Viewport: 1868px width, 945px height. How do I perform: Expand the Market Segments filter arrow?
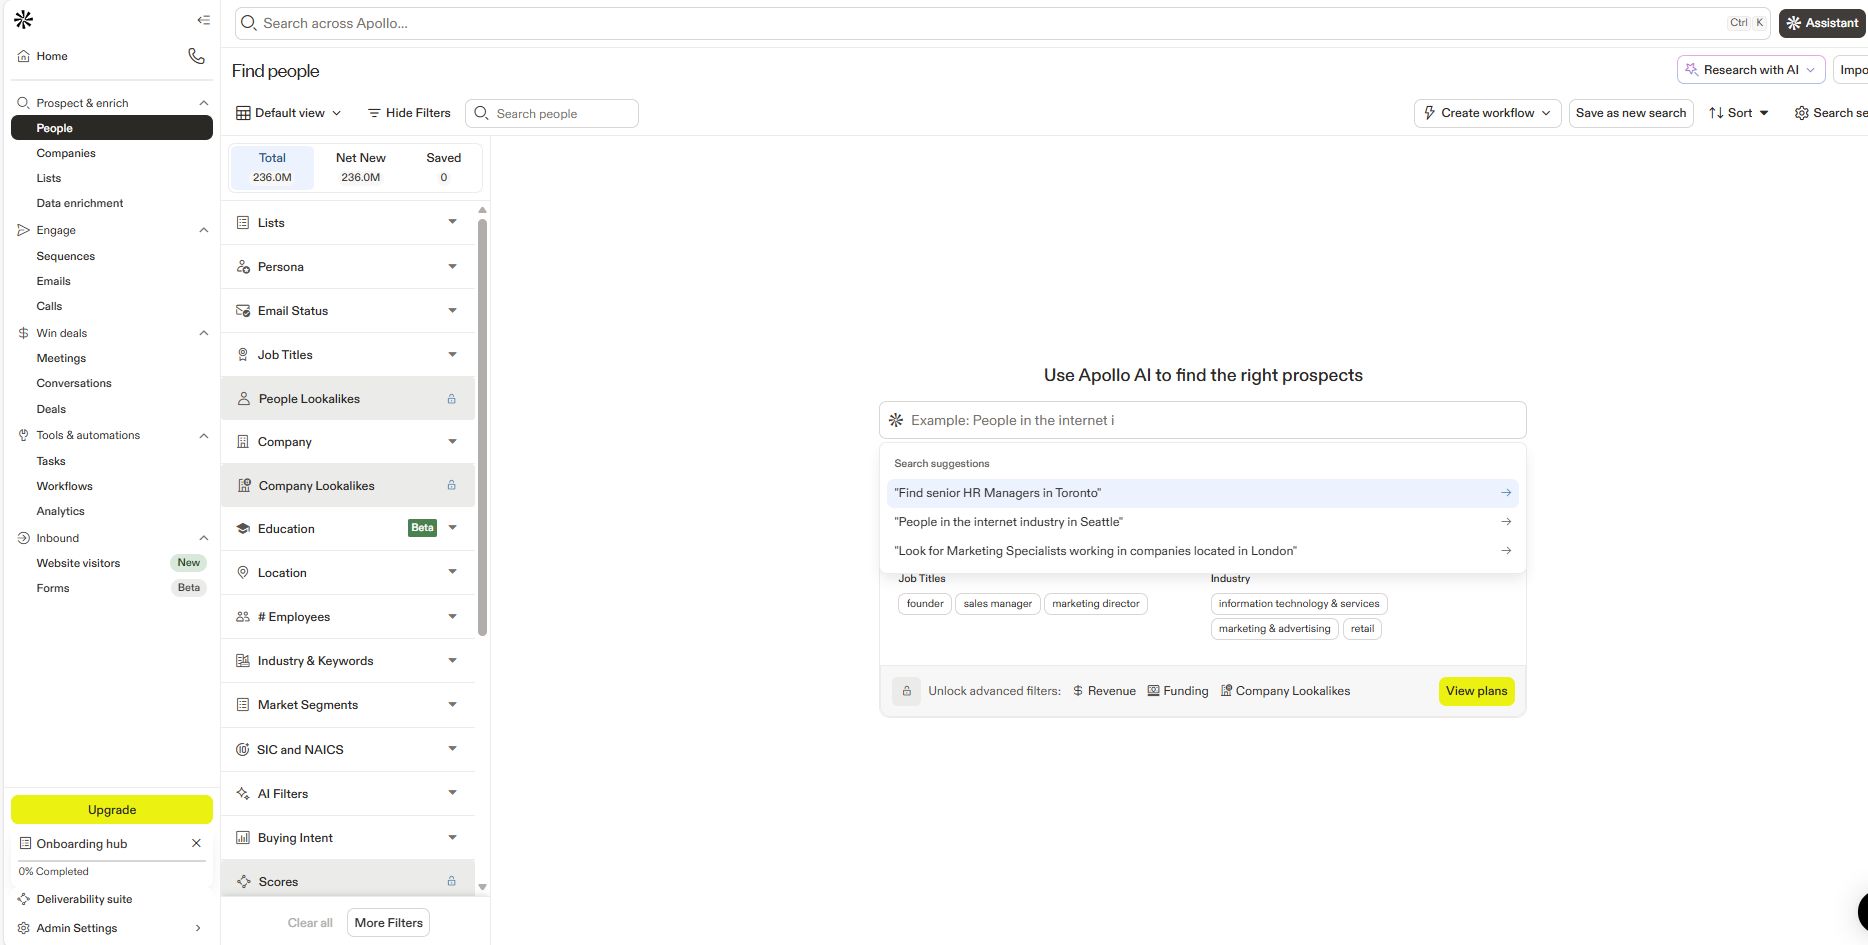[452, 705]
